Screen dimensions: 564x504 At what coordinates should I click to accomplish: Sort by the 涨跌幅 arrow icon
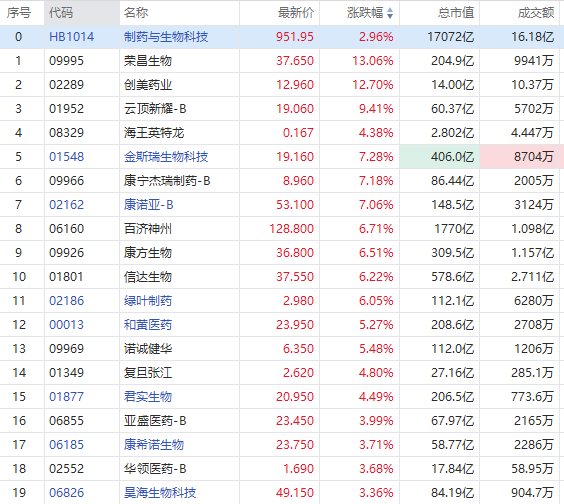pyautogui.click(x=390, y=13)
